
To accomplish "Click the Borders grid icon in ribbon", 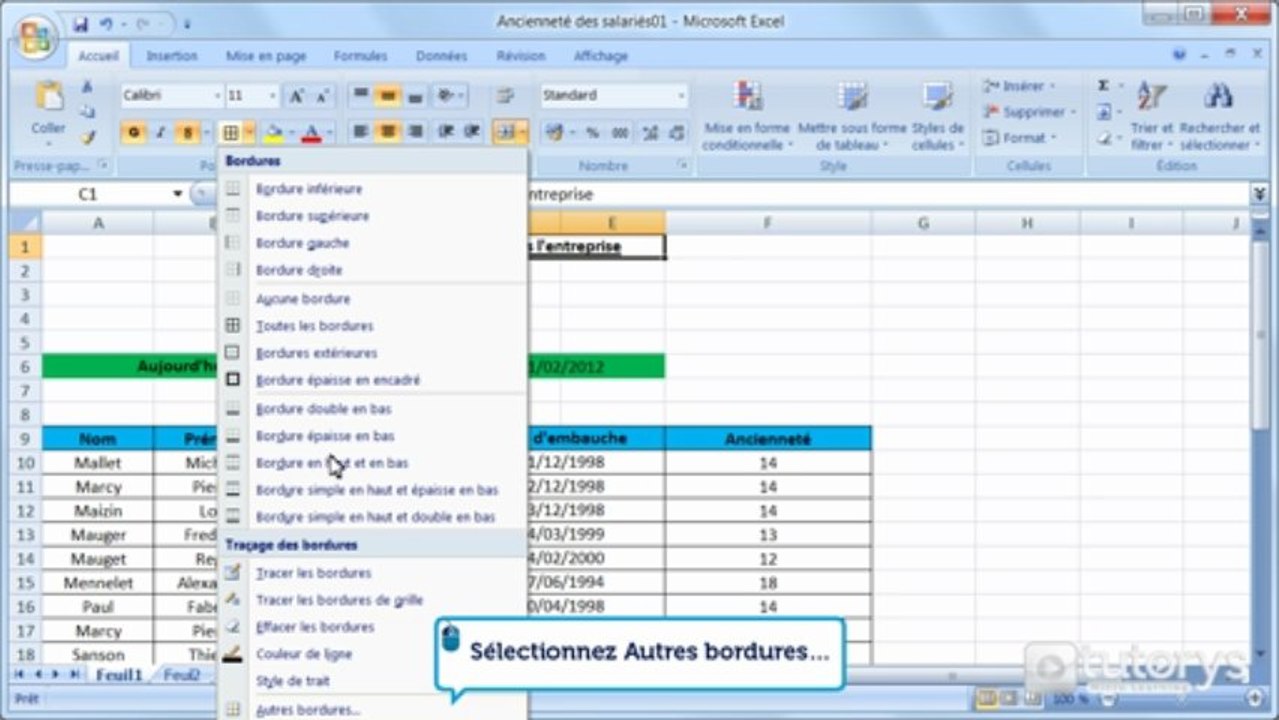I will (x=230, y=132).
